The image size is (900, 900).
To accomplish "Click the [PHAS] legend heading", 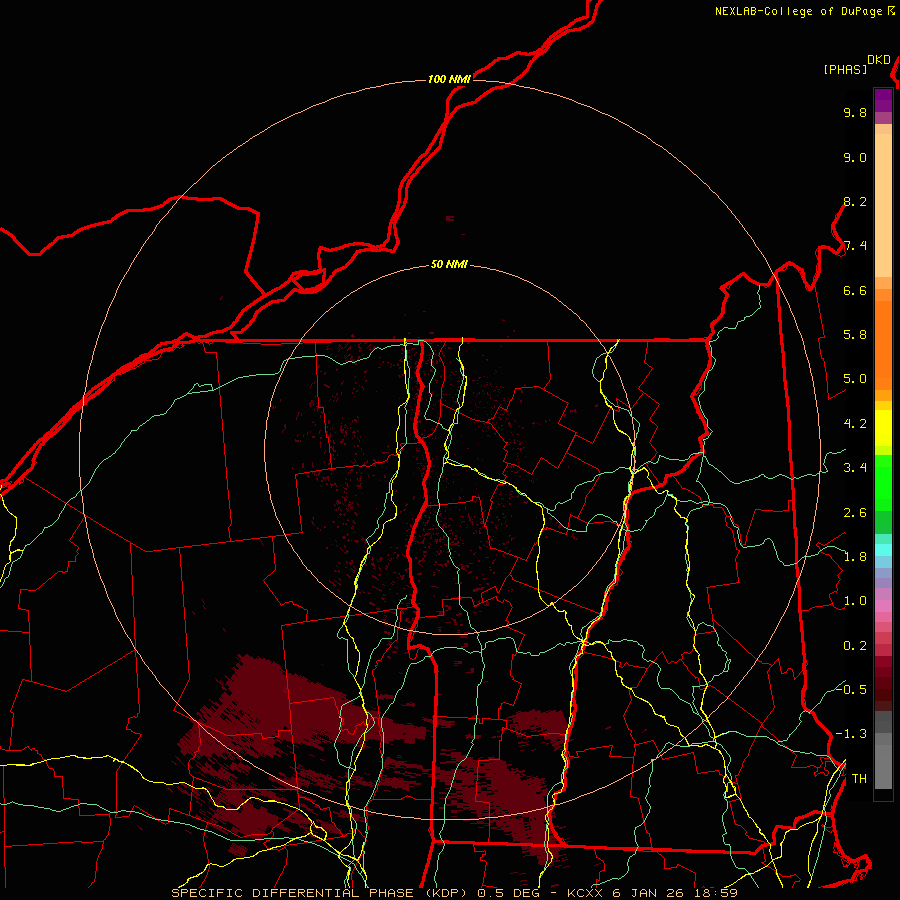I will (845, 69).
